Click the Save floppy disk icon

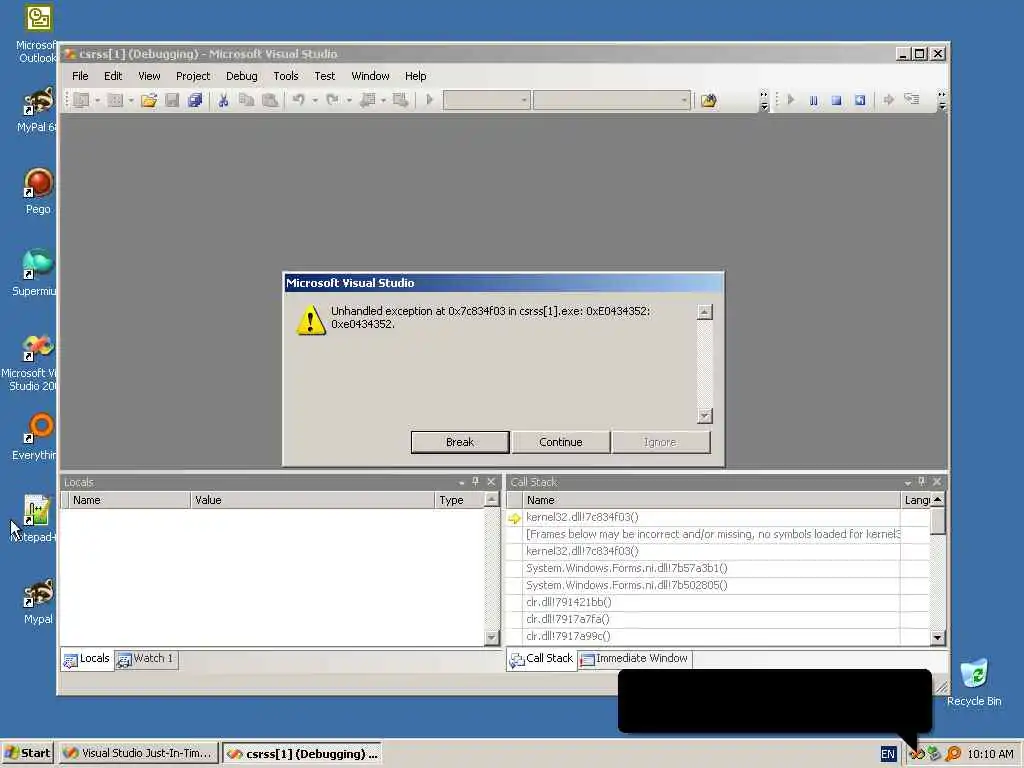172,100
